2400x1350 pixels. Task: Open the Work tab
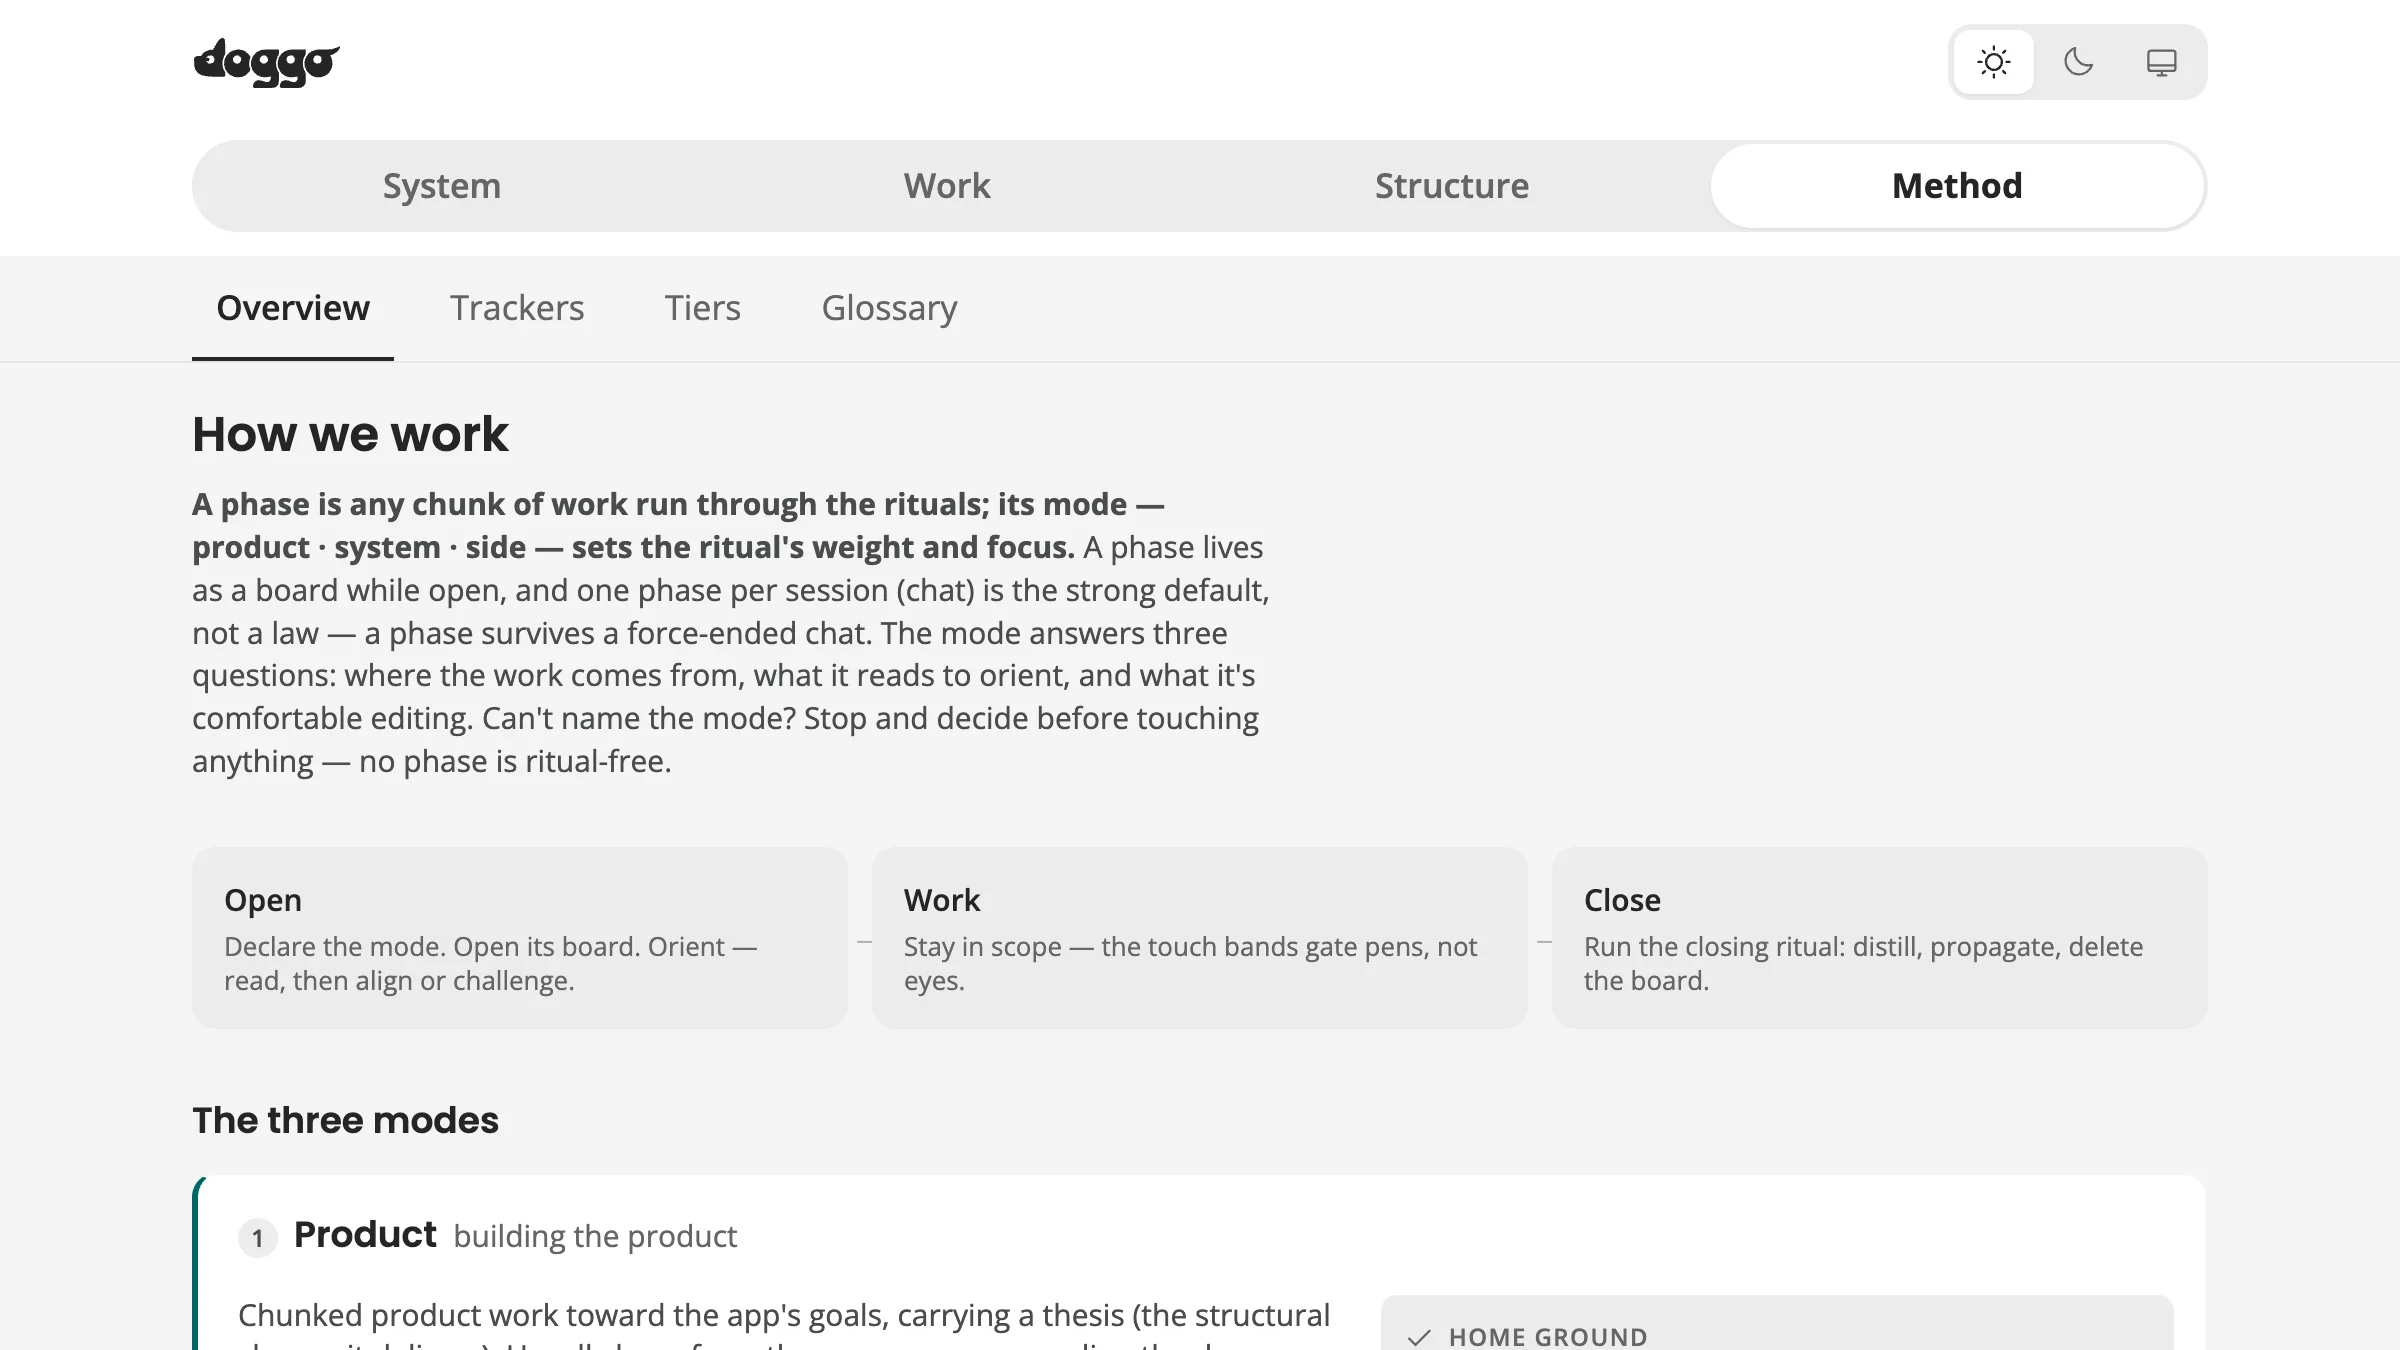coord(947,186)
